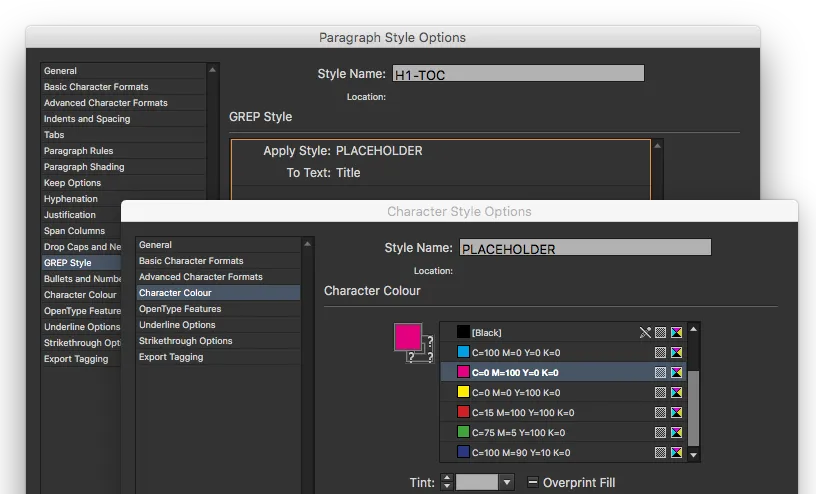
Task: Choose the yellow C=0 M=0 Y=100 K=0 swatch
Action: click(563, 392)
